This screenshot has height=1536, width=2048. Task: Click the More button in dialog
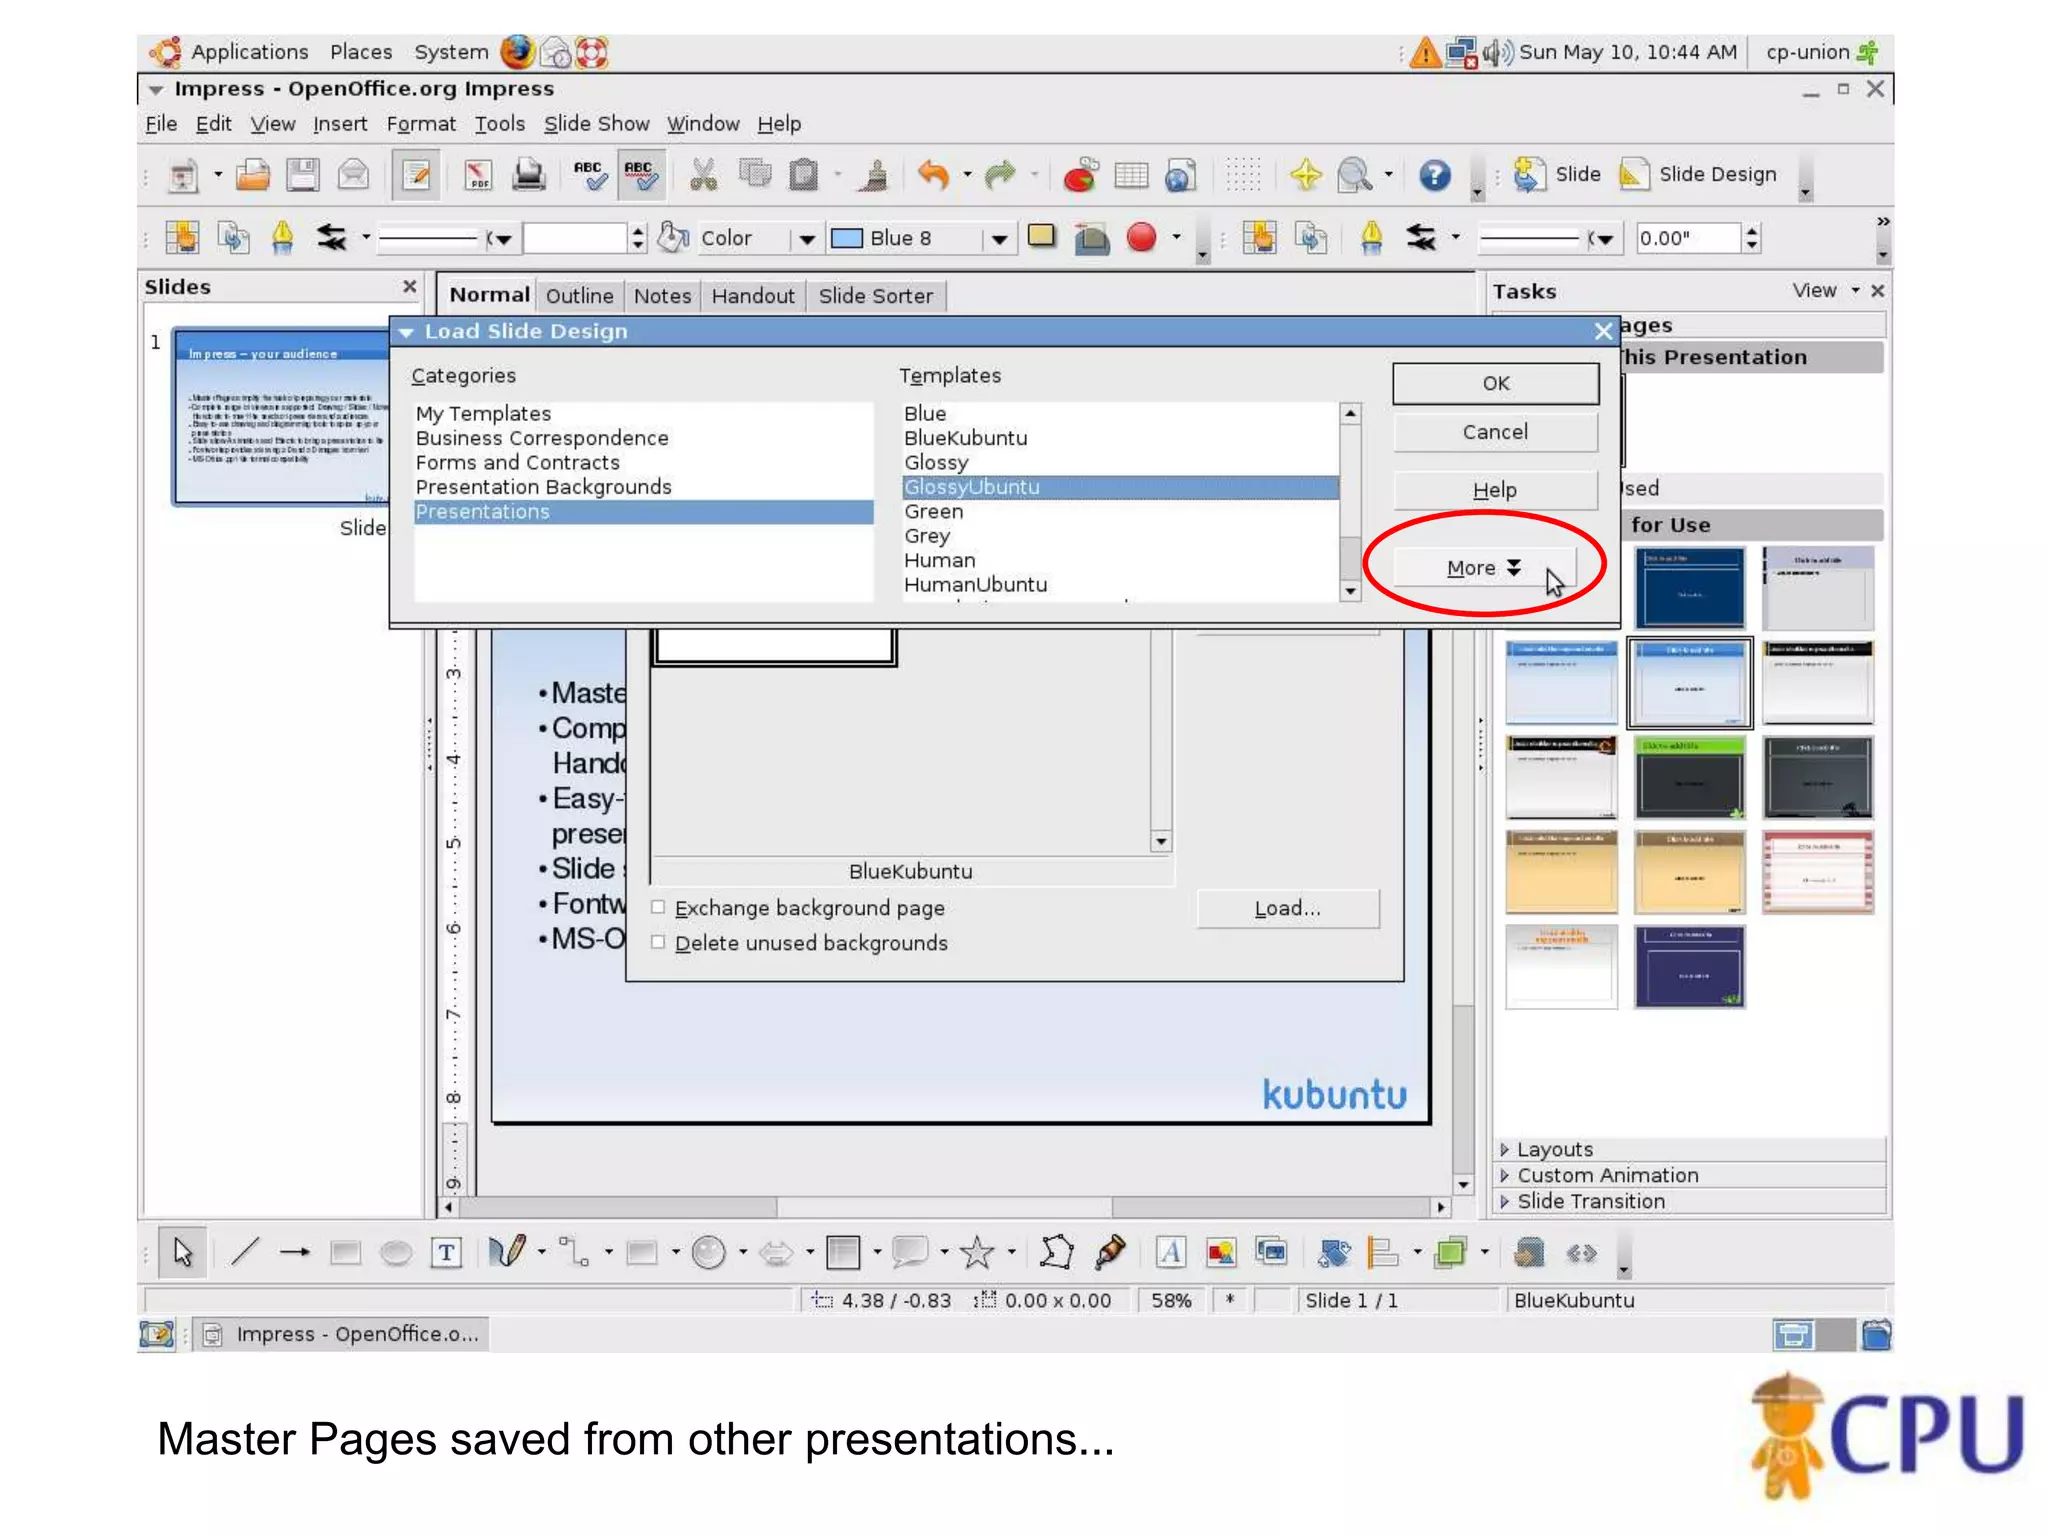point(1483,568)
